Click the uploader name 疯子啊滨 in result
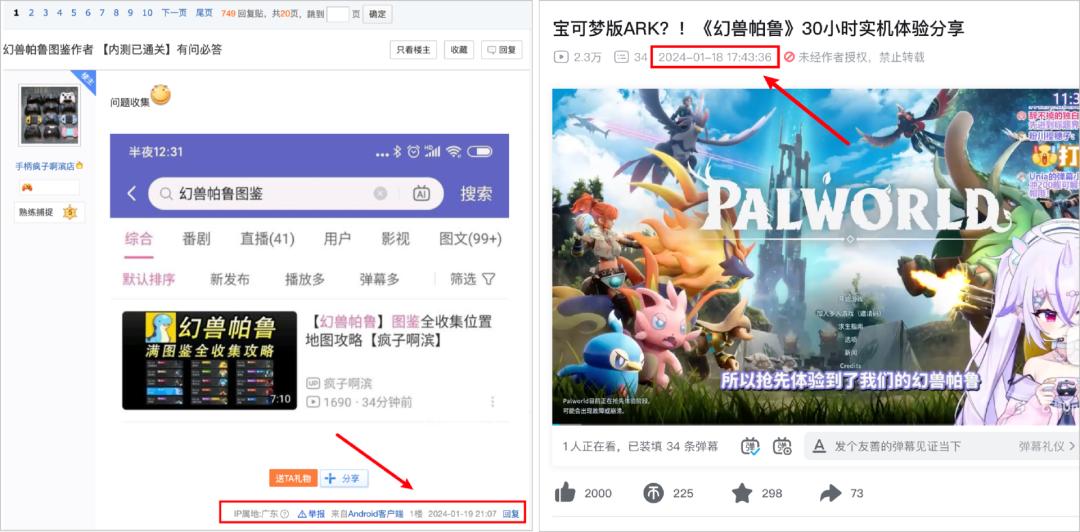The image size is (1080, 532). point(348,384)
